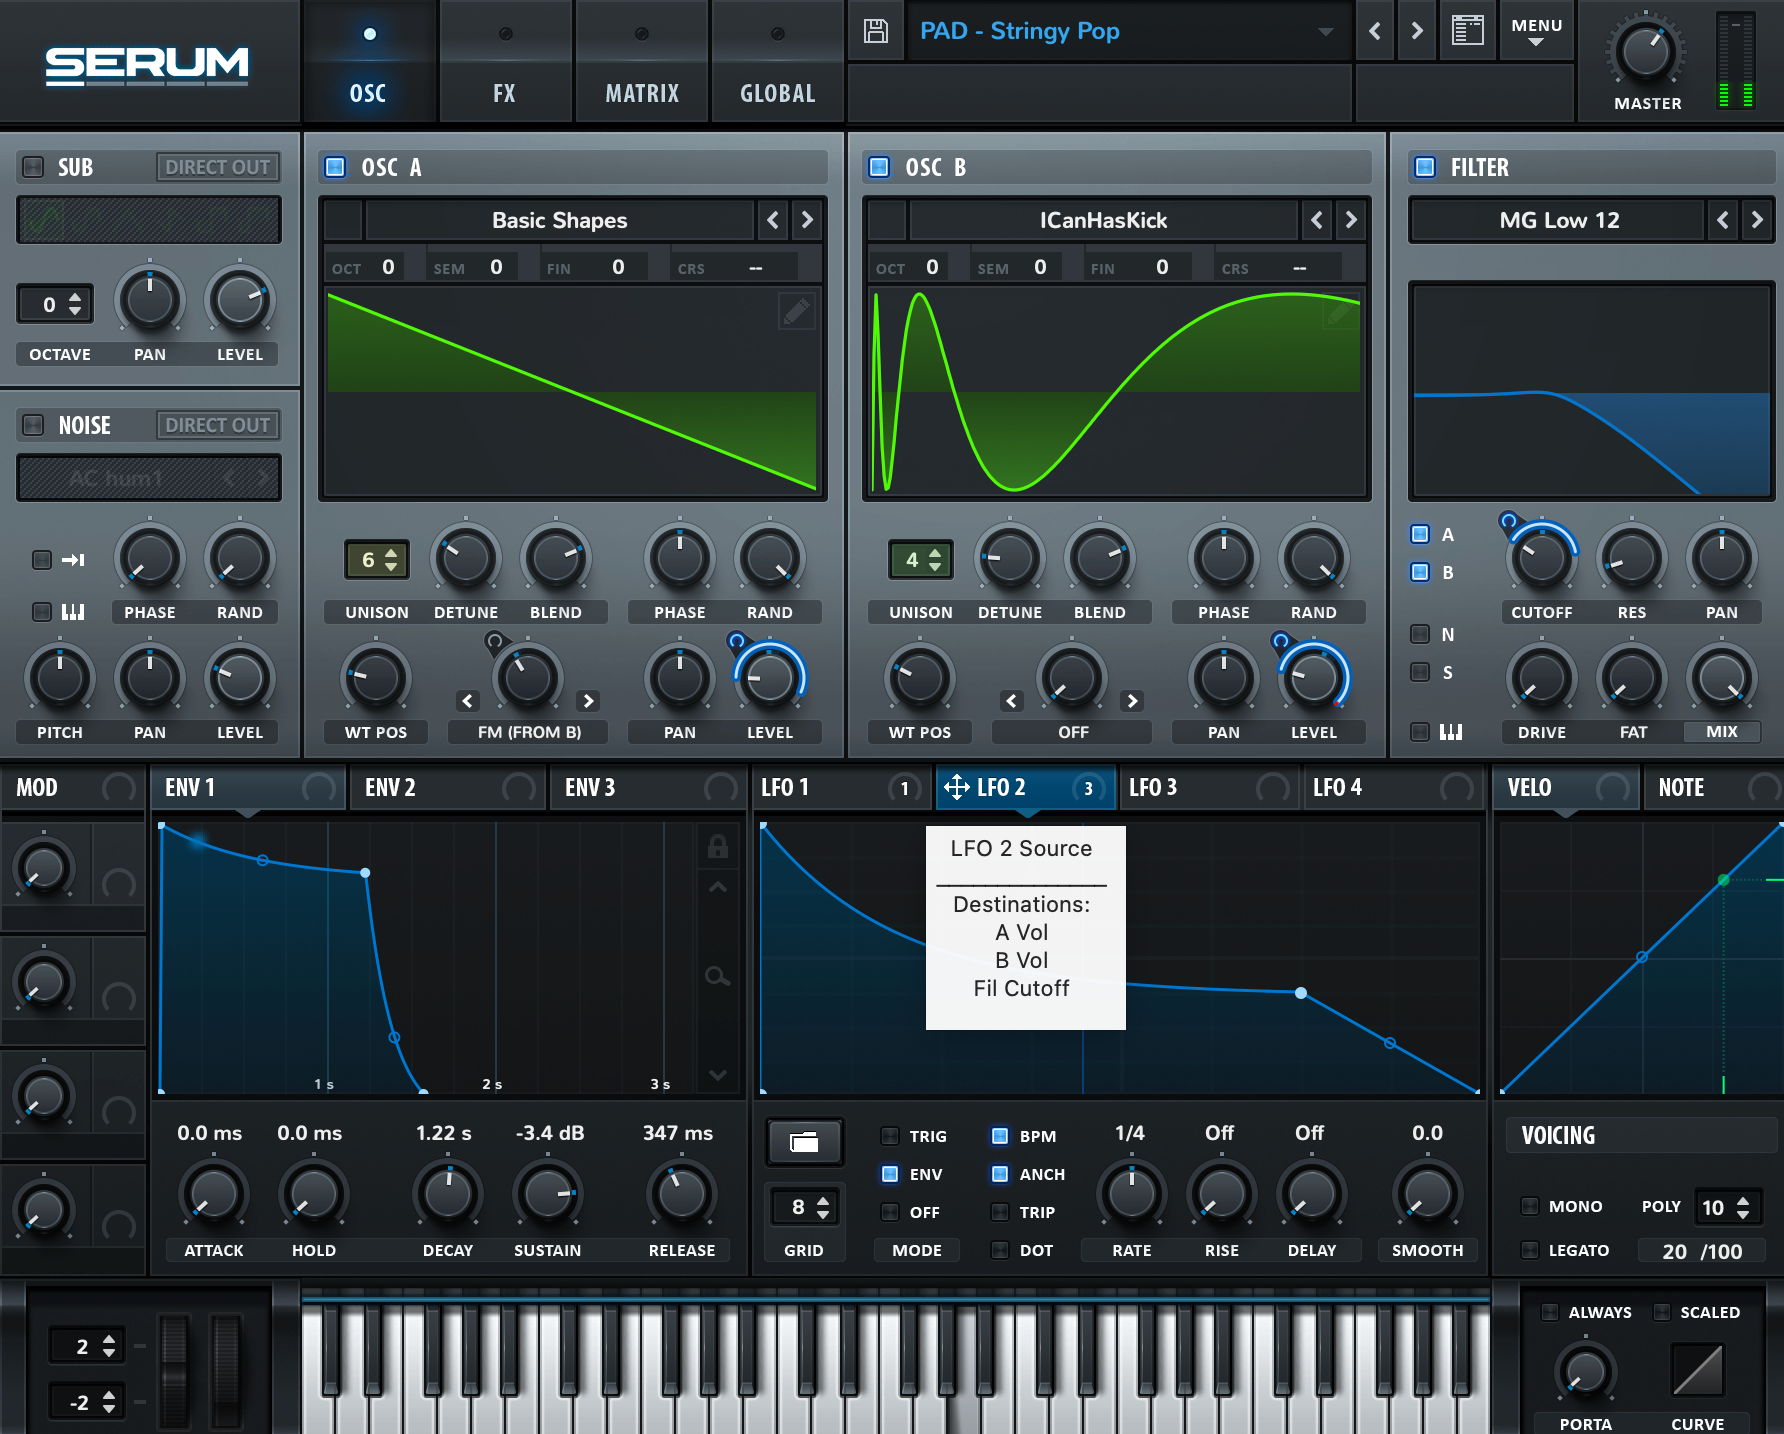This screenshot has width=1784, height=1434.
Task: Click previous warp mode arrow in OSC A
Action: coord(468,701)
